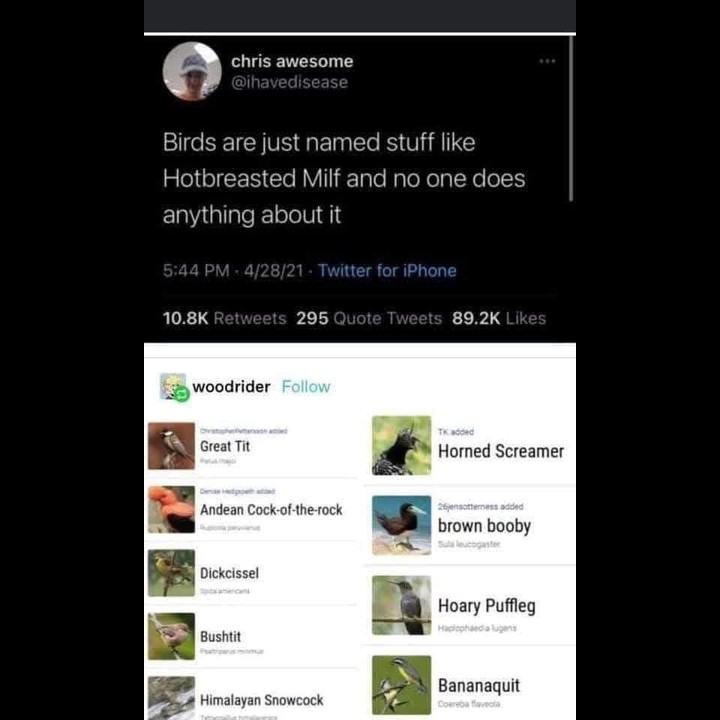Open the @ihavedisease handle

click(290, 83)
